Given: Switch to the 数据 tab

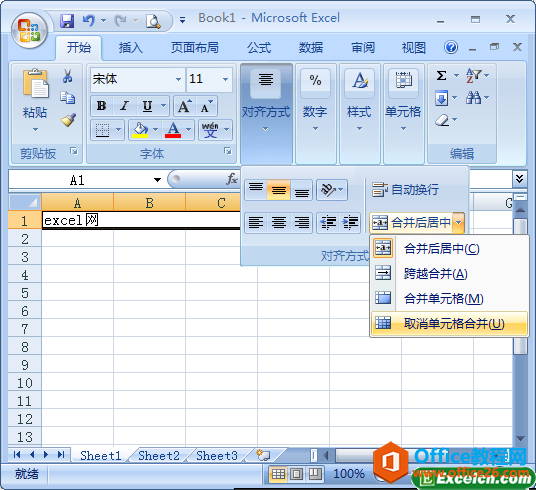Looking at the screenshot, I should coord(311,48).
